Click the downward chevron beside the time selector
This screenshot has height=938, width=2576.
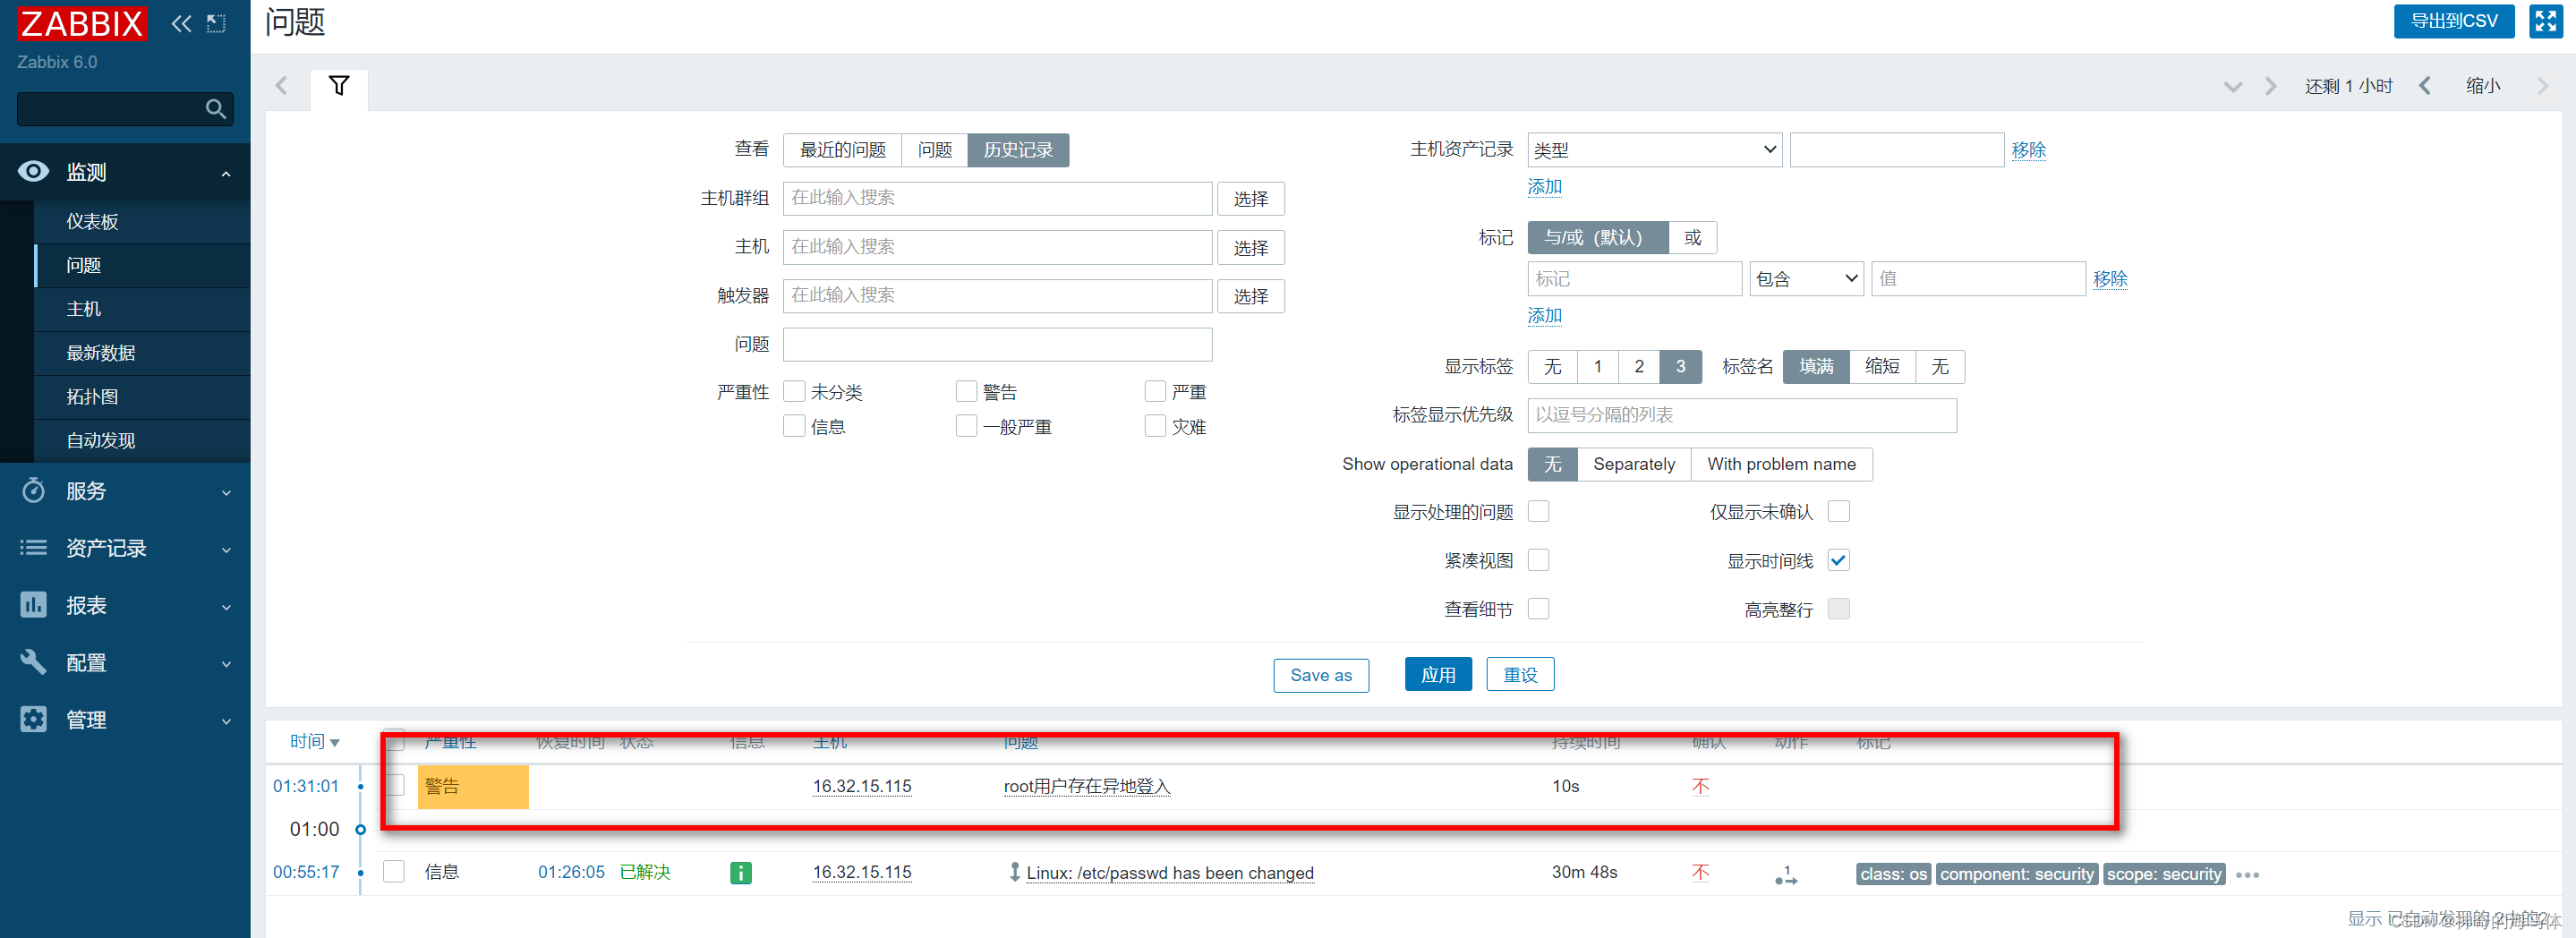(2232, 86)
